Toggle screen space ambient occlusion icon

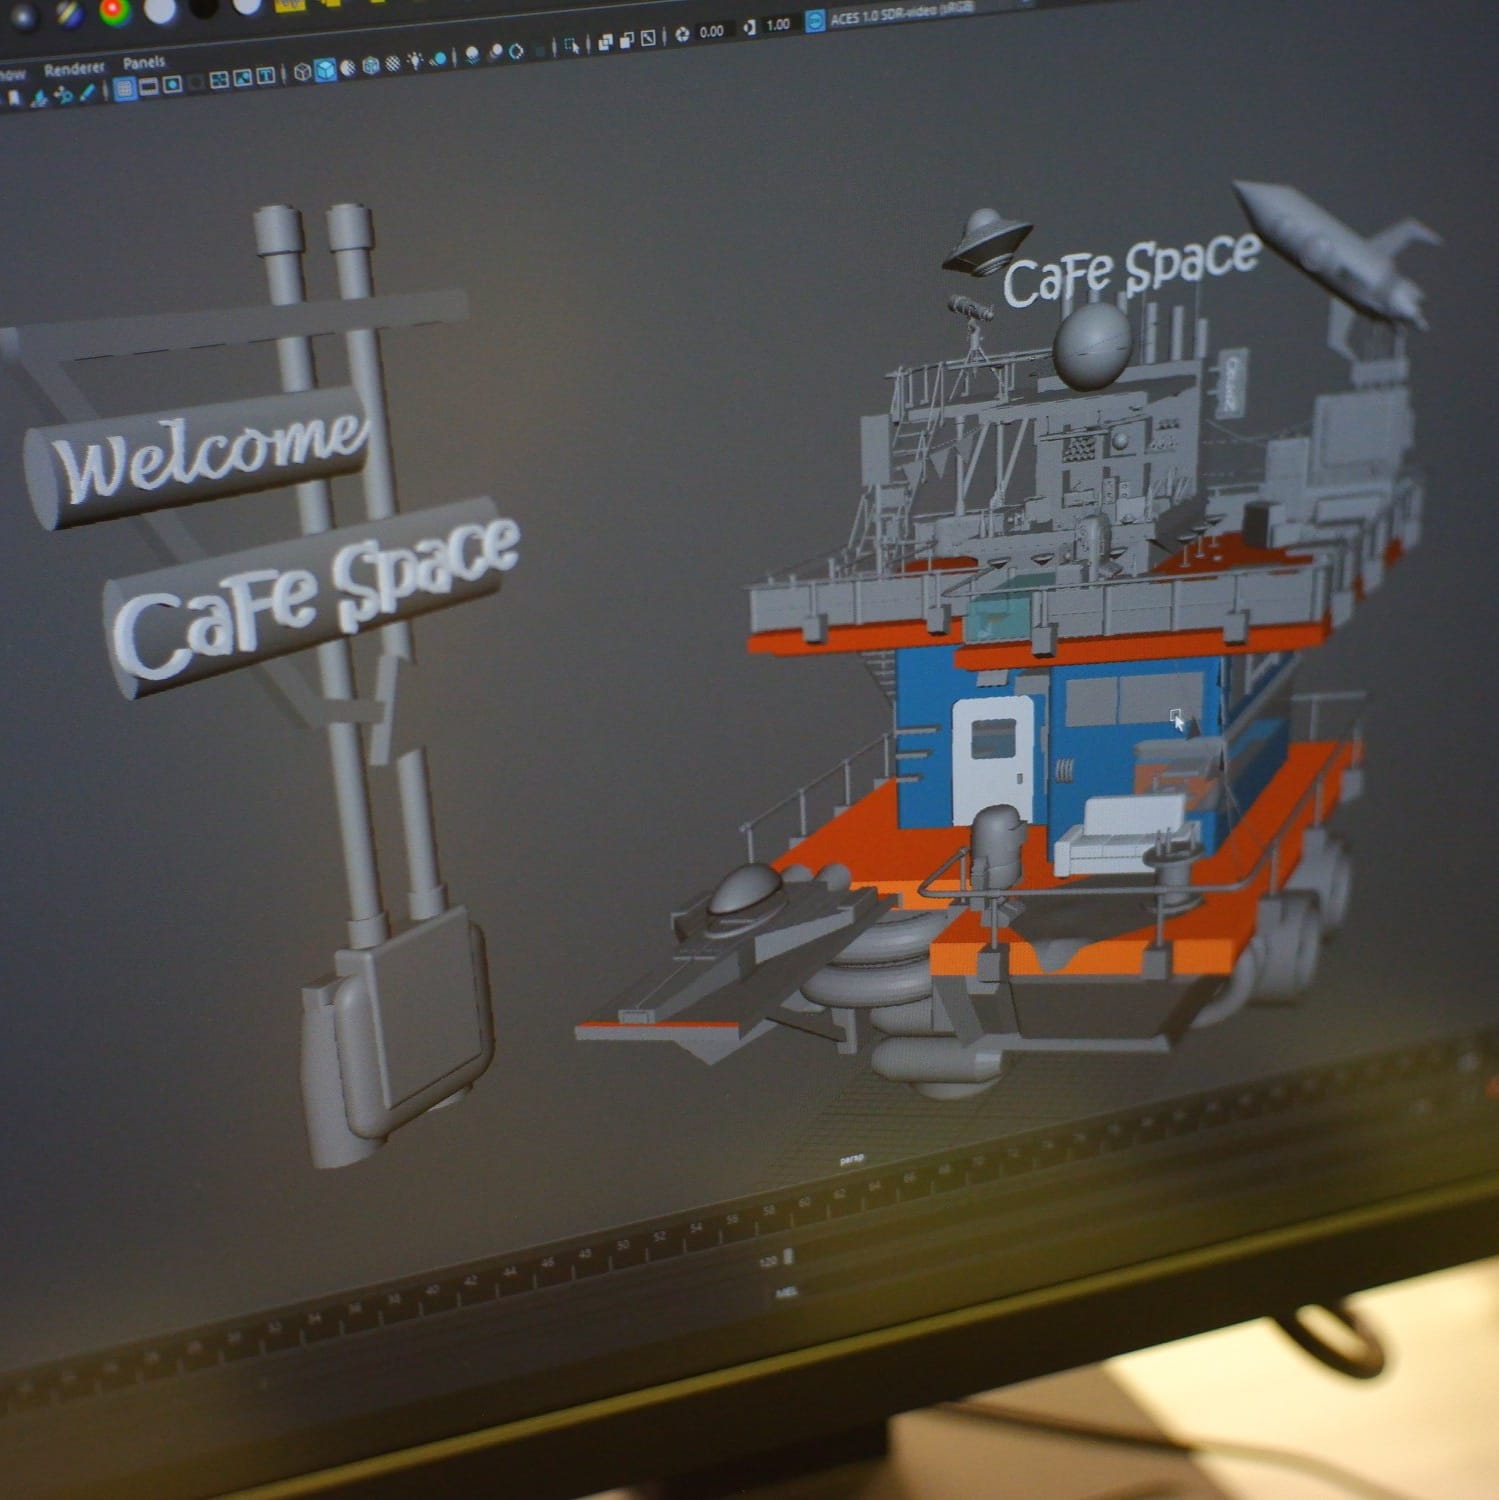pos(472,54)
